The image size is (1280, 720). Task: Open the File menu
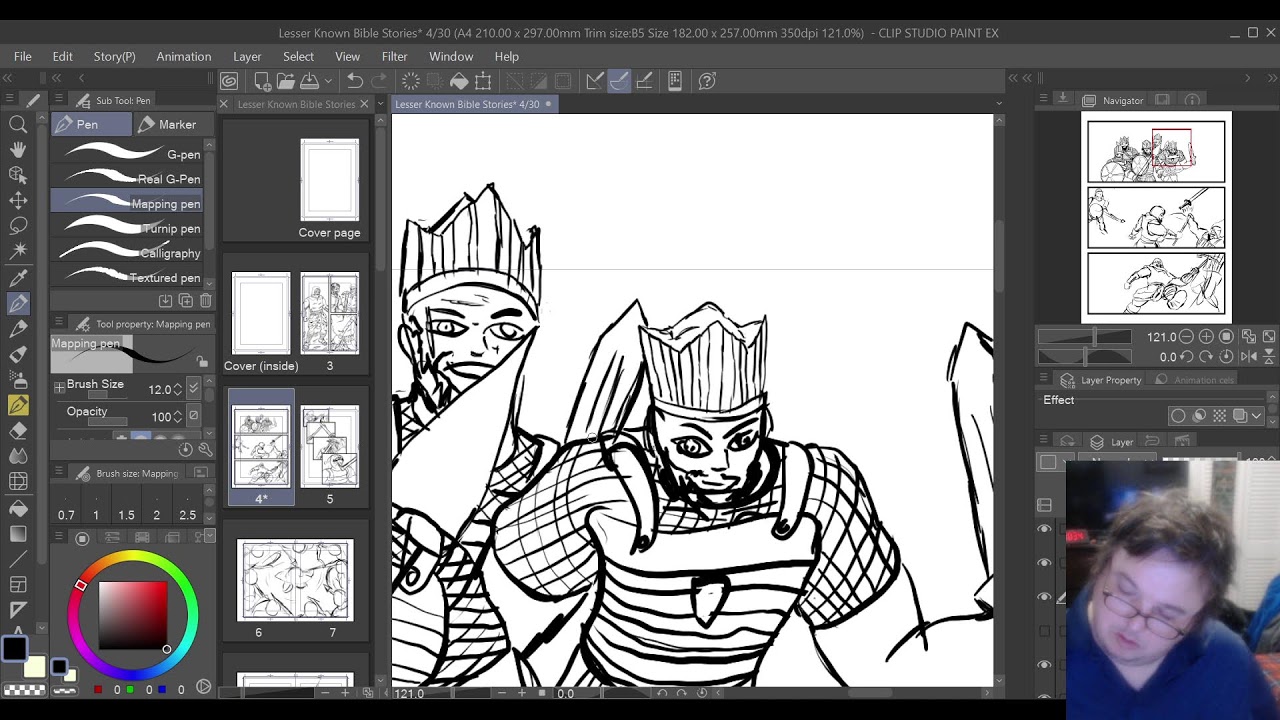pyautogui.click(x=22, y=56)
